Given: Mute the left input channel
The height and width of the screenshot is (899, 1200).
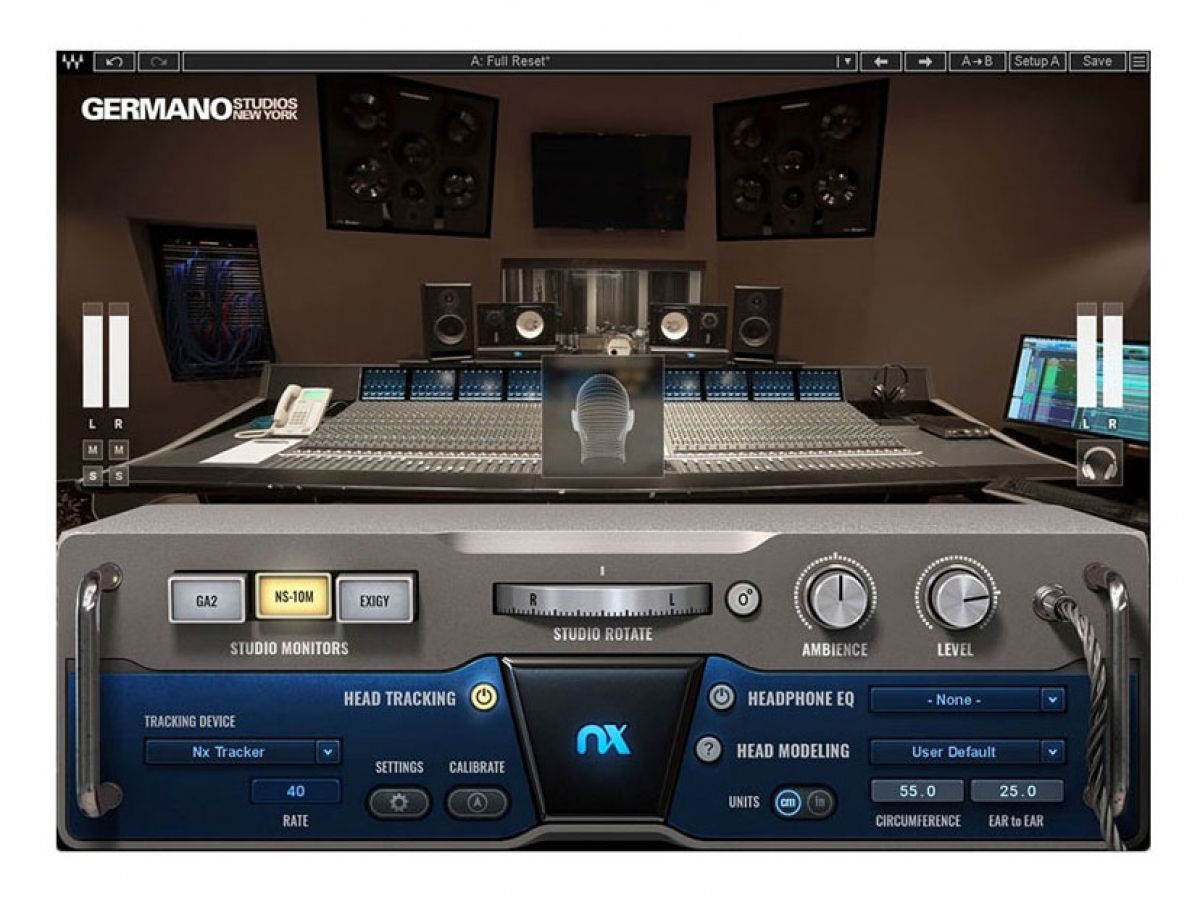Looking at the screenshot, I should (x=93, y=450).
